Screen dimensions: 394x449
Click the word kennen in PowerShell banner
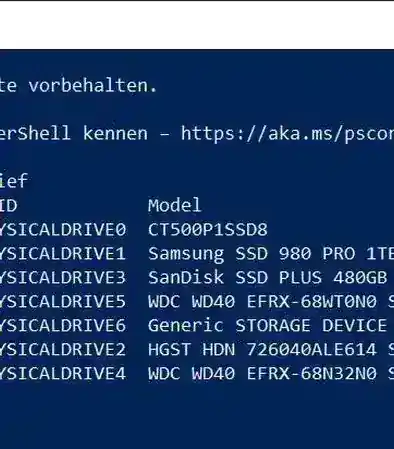[x=115, y=134]
